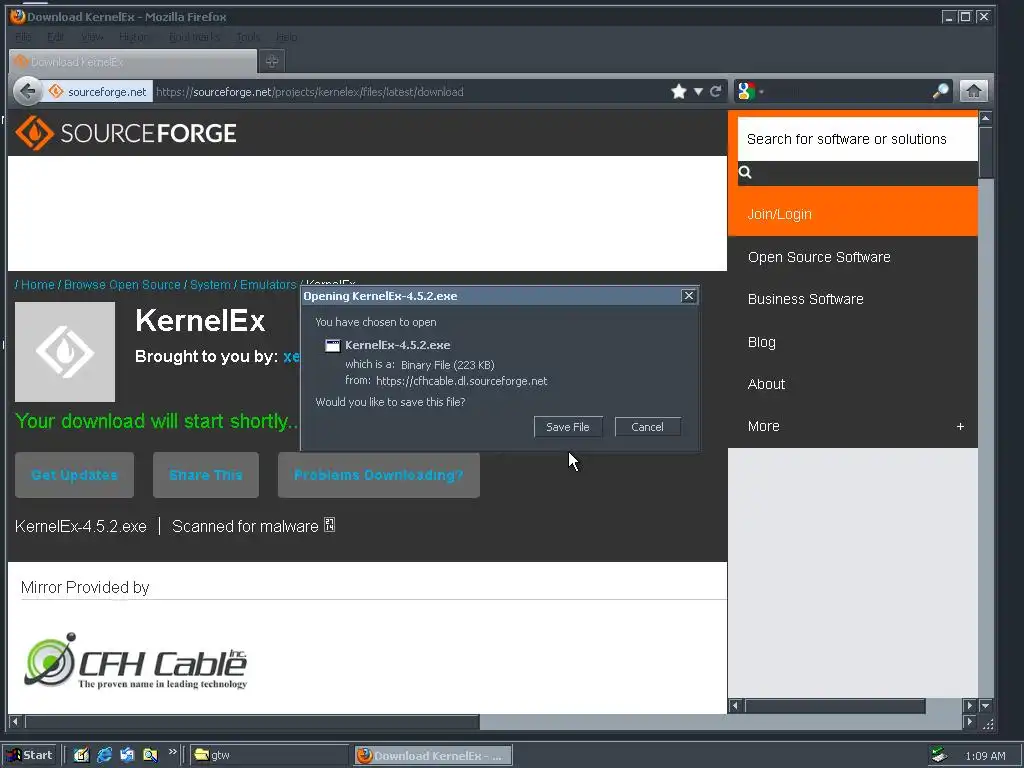This screenshot has width=1024, height=768.
Task: Open the URL history dropdown arrow
Action: 698,91
